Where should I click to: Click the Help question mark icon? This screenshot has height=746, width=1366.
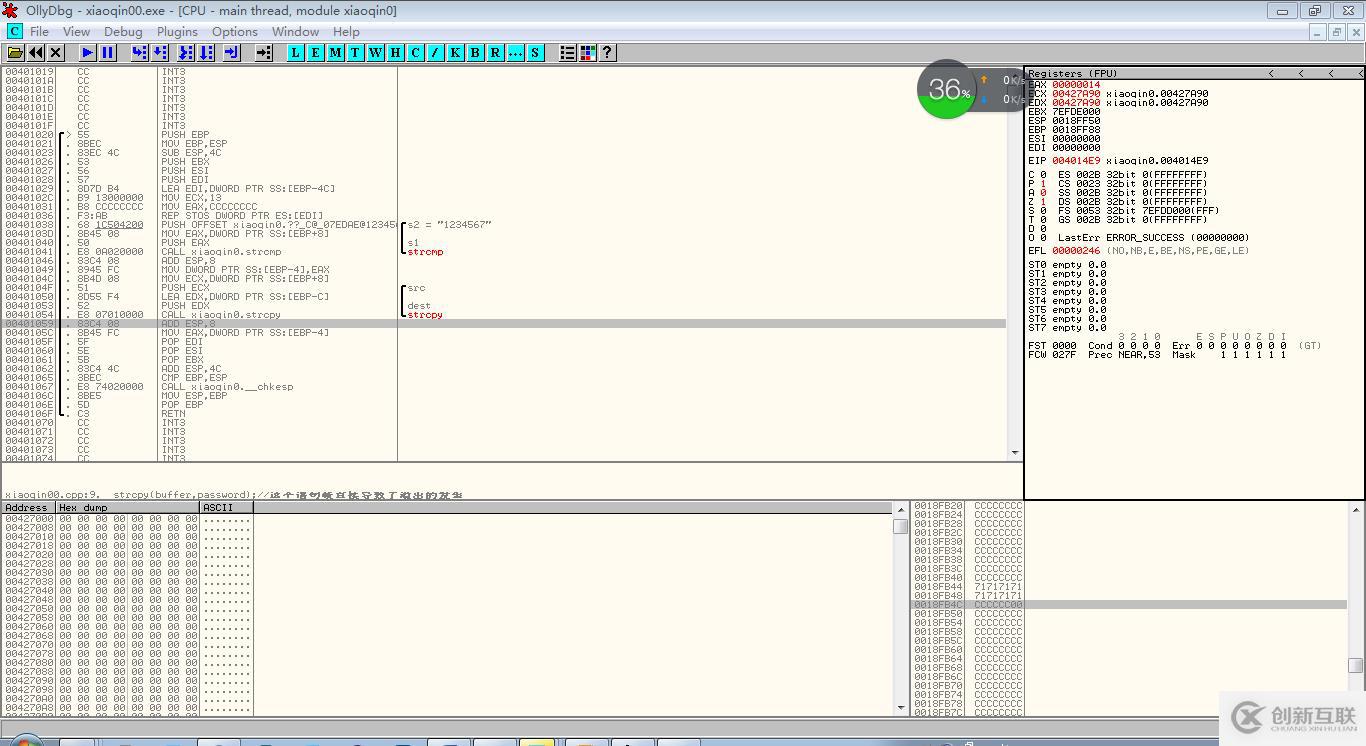click(607, 52)
